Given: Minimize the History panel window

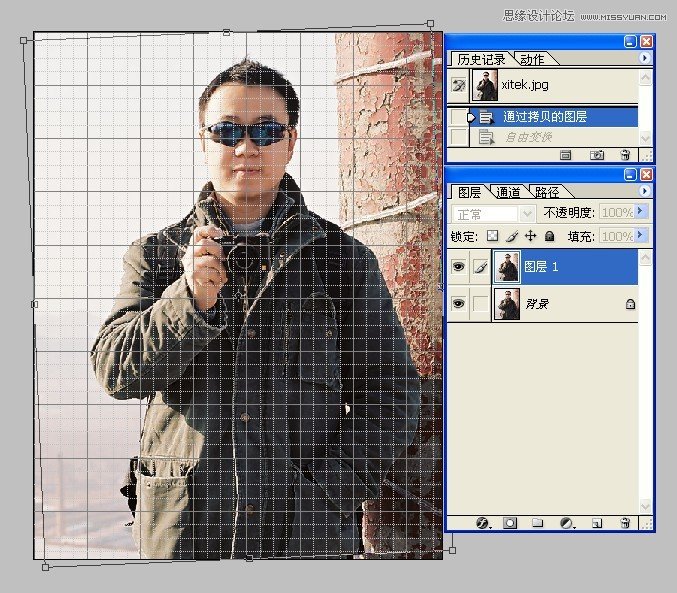Looking at the screenshot, I should [630, 41].
